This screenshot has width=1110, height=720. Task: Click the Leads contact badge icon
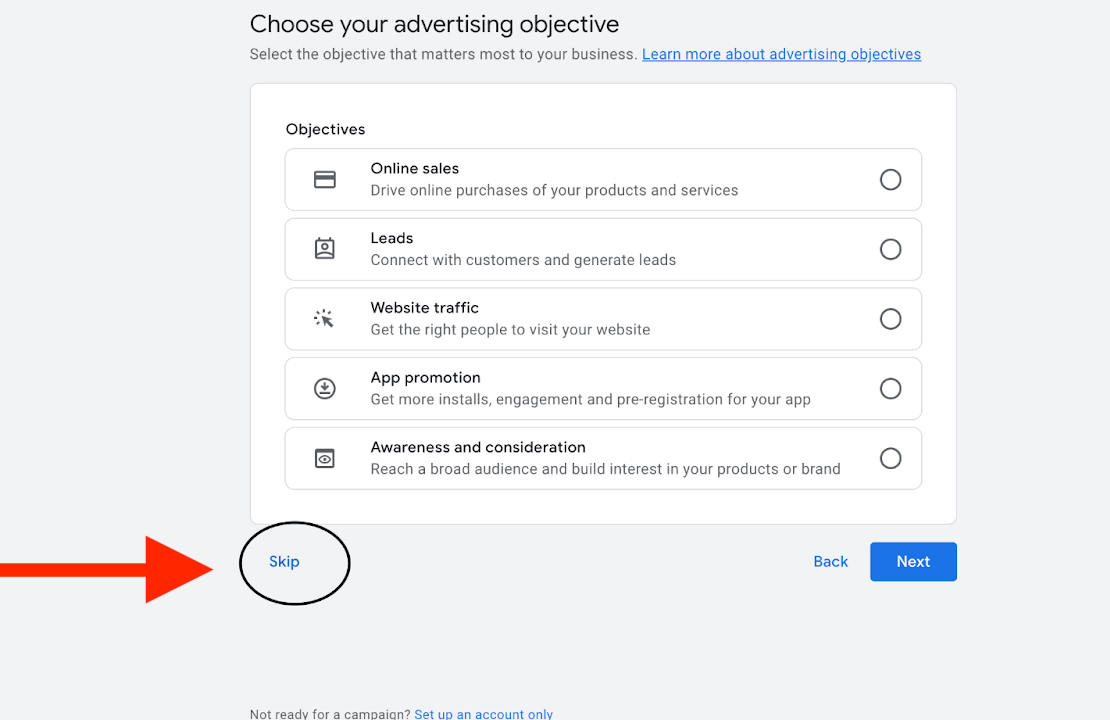point(325,249)
